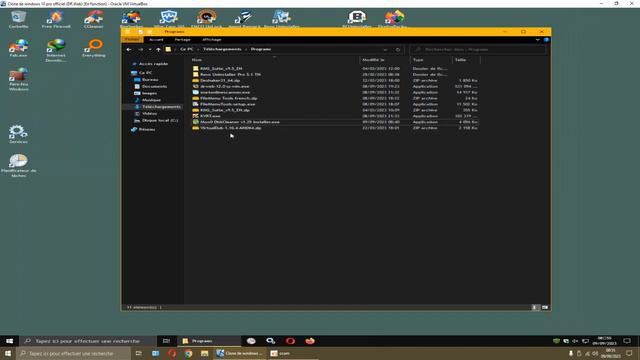
Task: Click the Ce PC breadcrumb in the address bar
Action: tap(187, 49)
